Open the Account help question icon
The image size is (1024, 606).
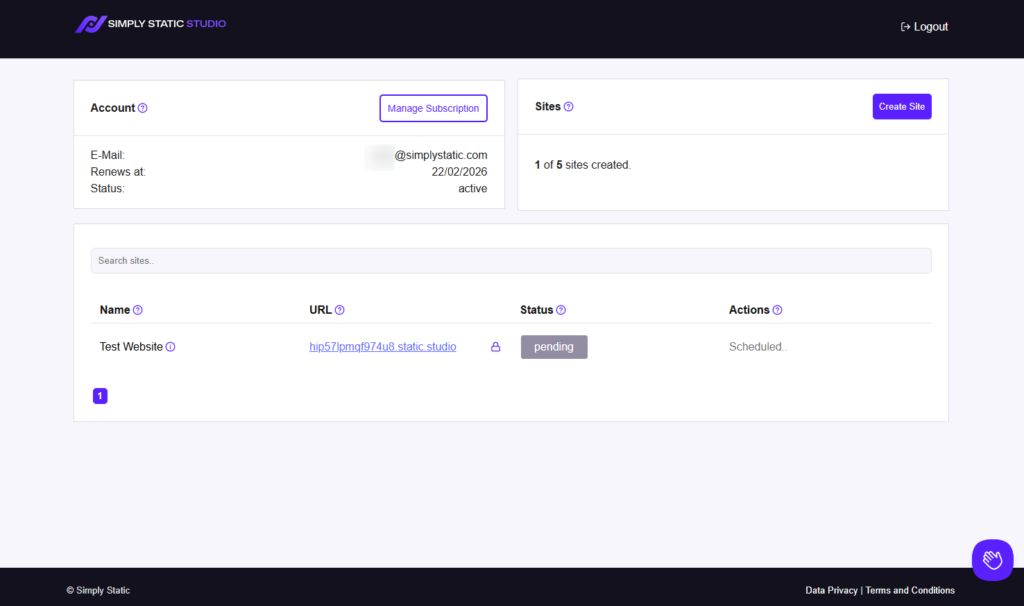(x=142, y=108)
